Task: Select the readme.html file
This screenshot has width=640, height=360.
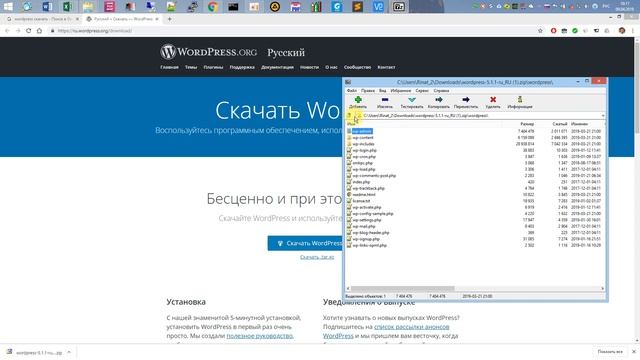Action: point(364,195)
